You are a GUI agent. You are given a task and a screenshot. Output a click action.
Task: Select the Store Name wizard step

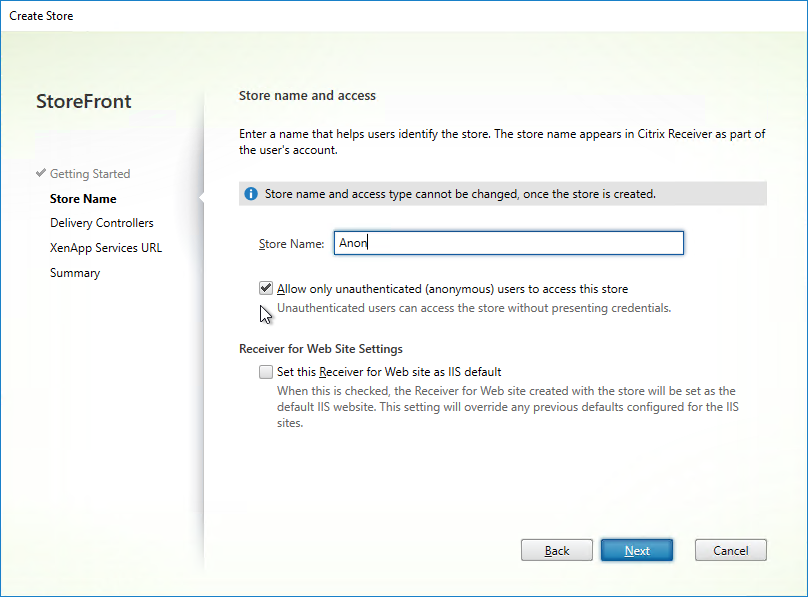click(83, 199)
